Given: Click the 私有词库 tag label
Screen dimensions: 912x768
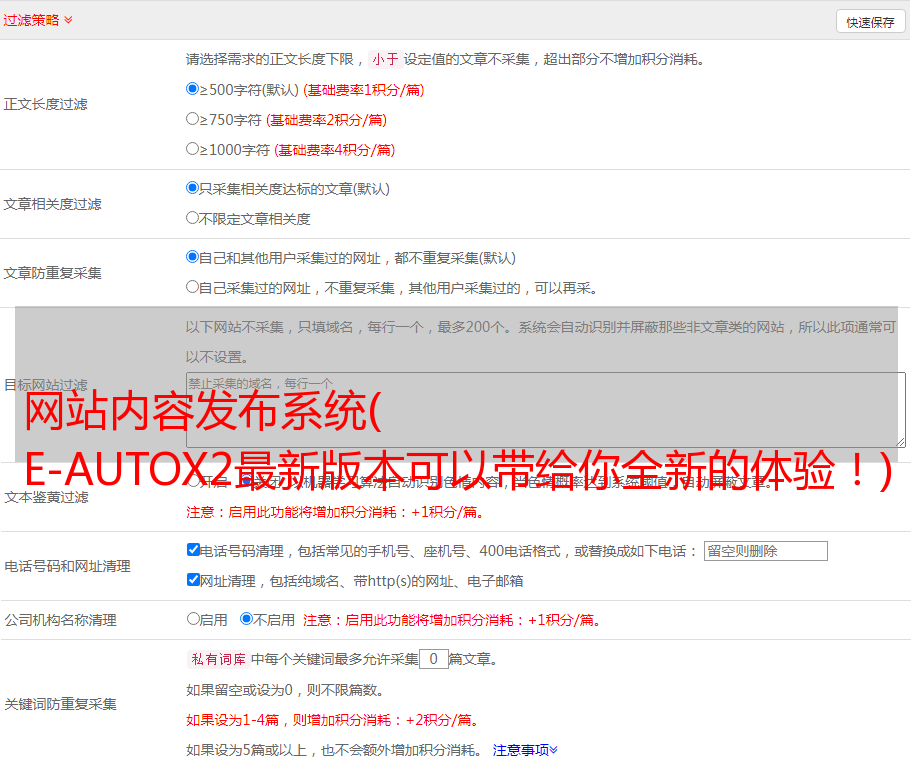Looking at the screenshot, I should [218, 659].
